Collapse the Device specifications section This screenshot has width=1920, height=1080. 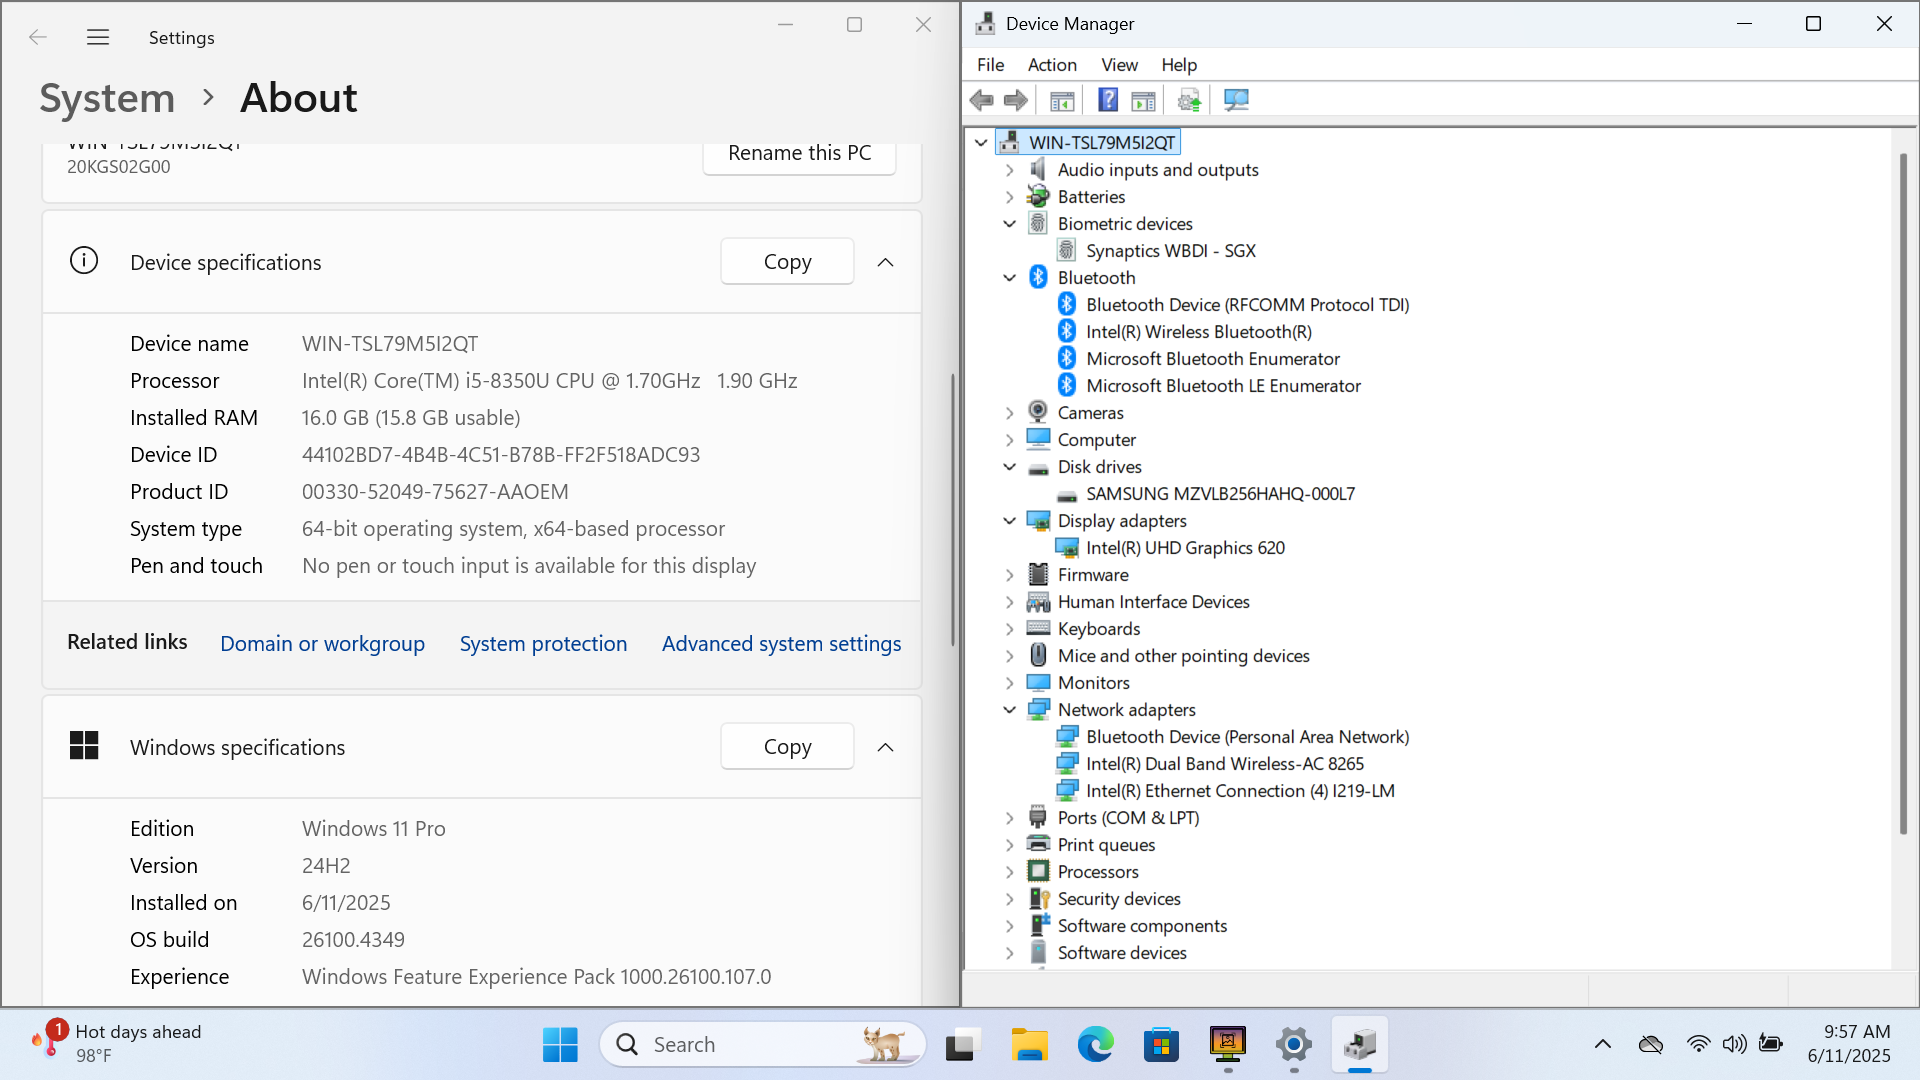(885, 262)
